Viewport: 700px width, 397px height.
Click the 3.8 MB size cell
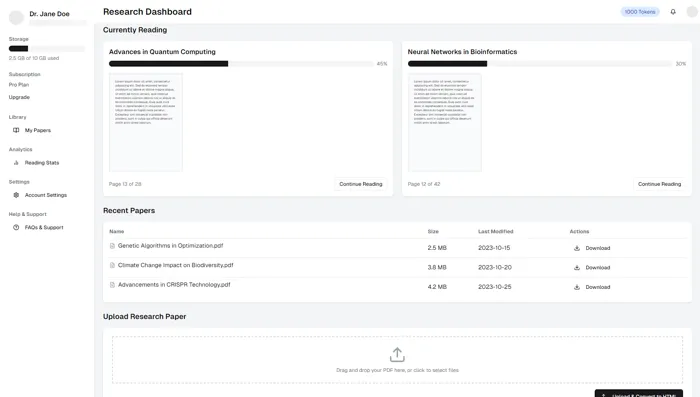point(437,267)
